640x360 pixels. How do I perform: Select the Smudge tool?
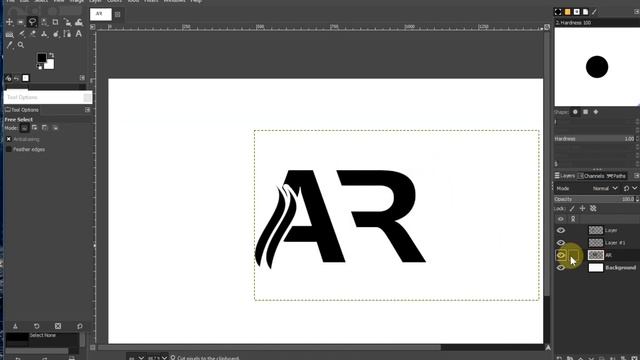click(x=55, y=34)
